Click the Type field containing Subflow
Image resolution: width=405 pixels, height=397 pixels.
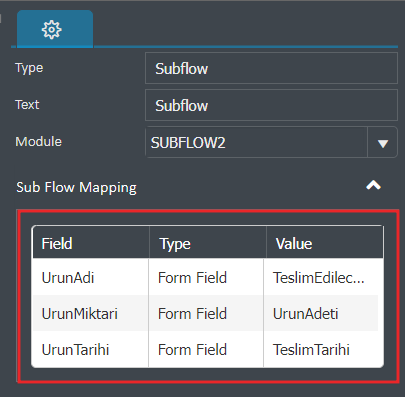271,68
